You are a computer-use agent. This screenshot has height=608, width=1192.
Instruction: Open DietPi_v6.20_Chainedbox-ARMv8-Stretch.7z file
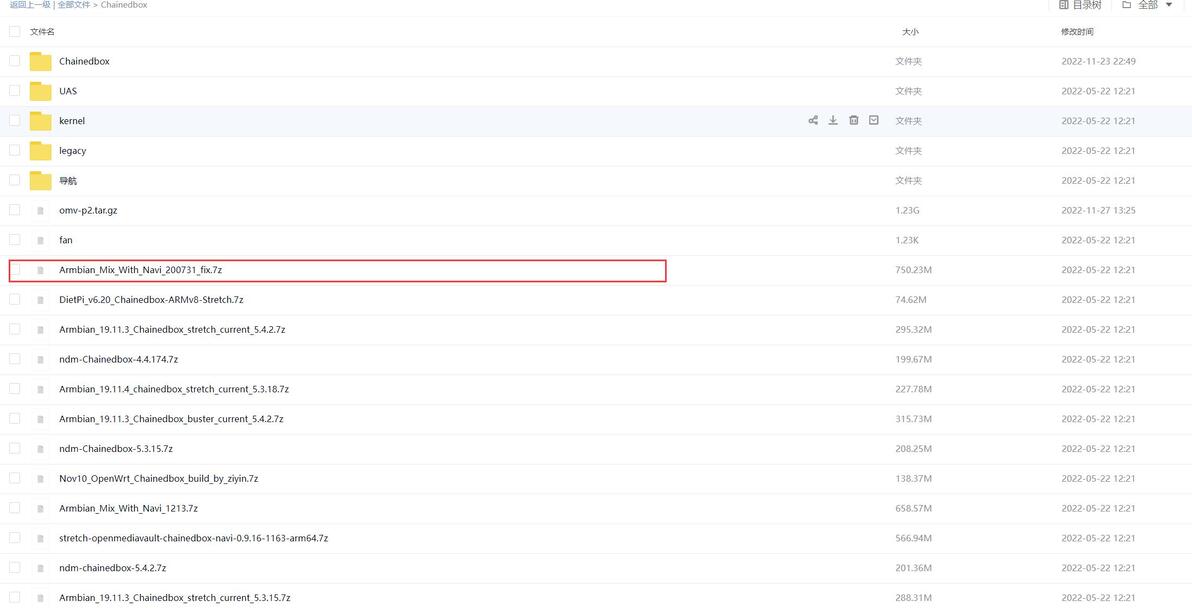(151, 299)
